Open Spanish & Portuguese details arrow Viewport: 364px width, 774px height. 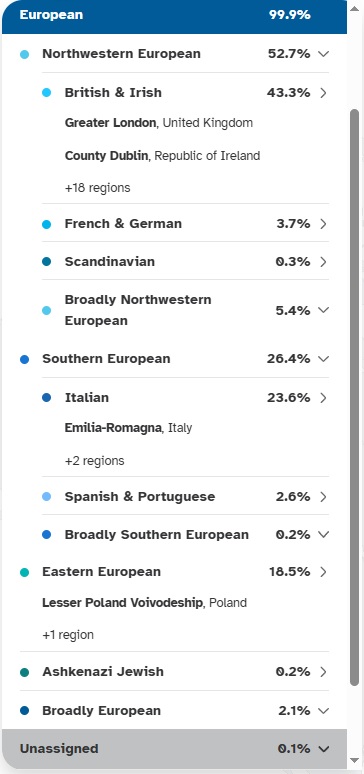324,497
